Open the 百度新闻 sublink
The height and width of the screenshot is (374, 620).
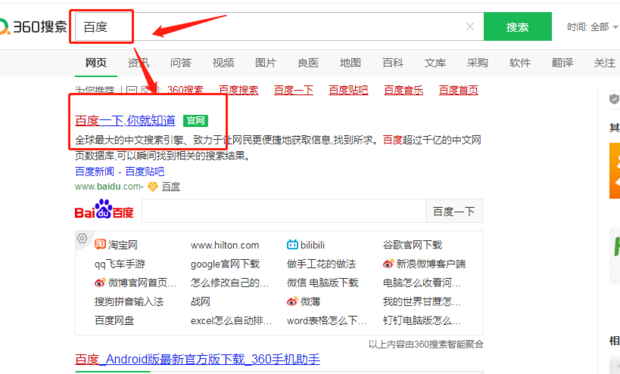[x=95, y=171]
